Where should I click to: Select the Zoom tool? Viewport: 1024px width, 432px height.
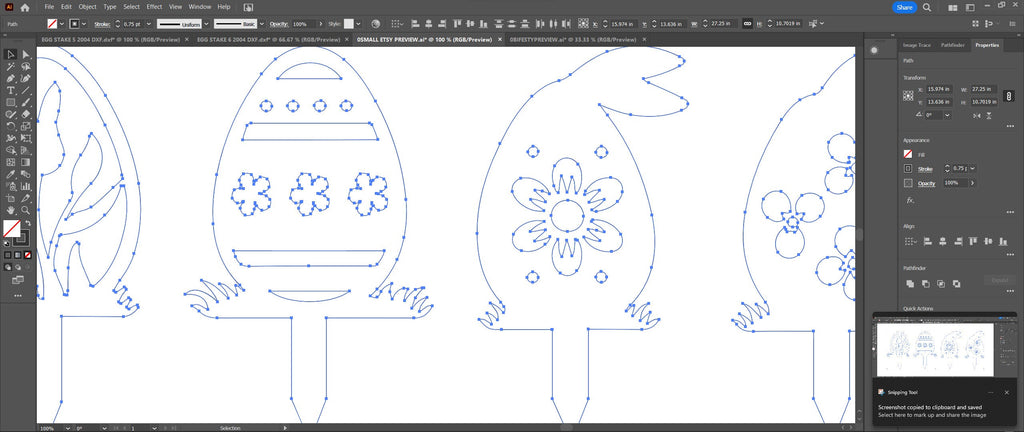26,210
